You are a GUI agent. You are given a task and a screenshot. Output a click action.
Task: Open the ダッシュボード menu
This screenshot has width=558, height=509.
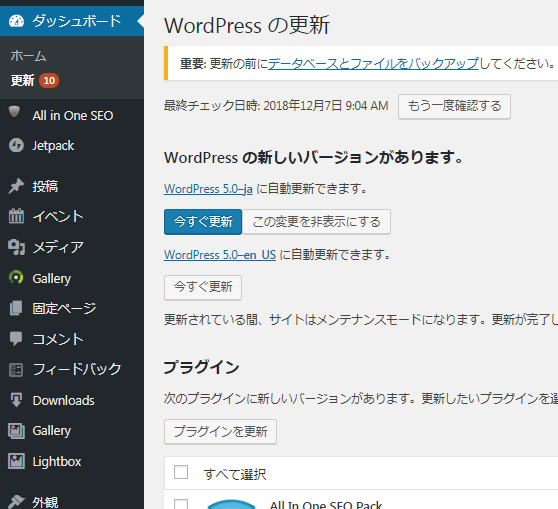point(72,21)
